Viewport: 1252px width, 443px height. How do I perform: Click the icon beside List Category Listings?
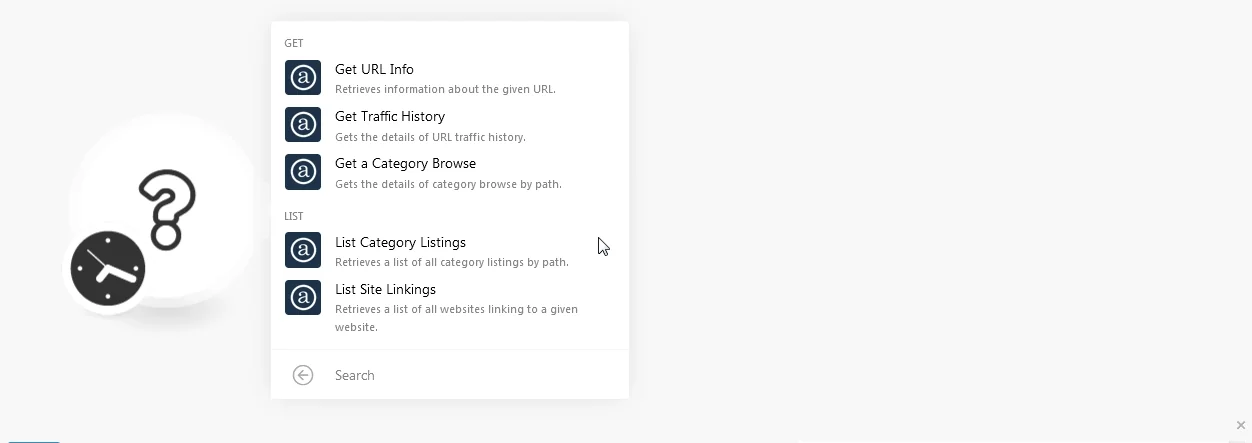303,251
